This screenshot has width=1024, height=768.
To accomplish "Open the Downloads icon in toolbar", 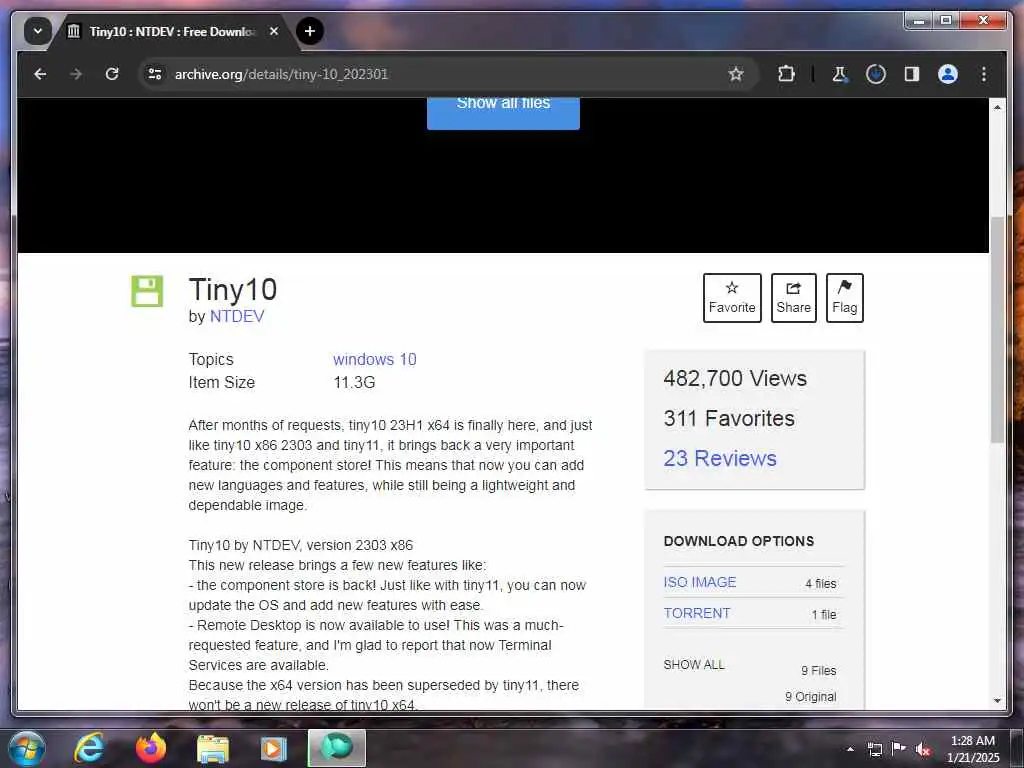I will [x=876, y=74].
